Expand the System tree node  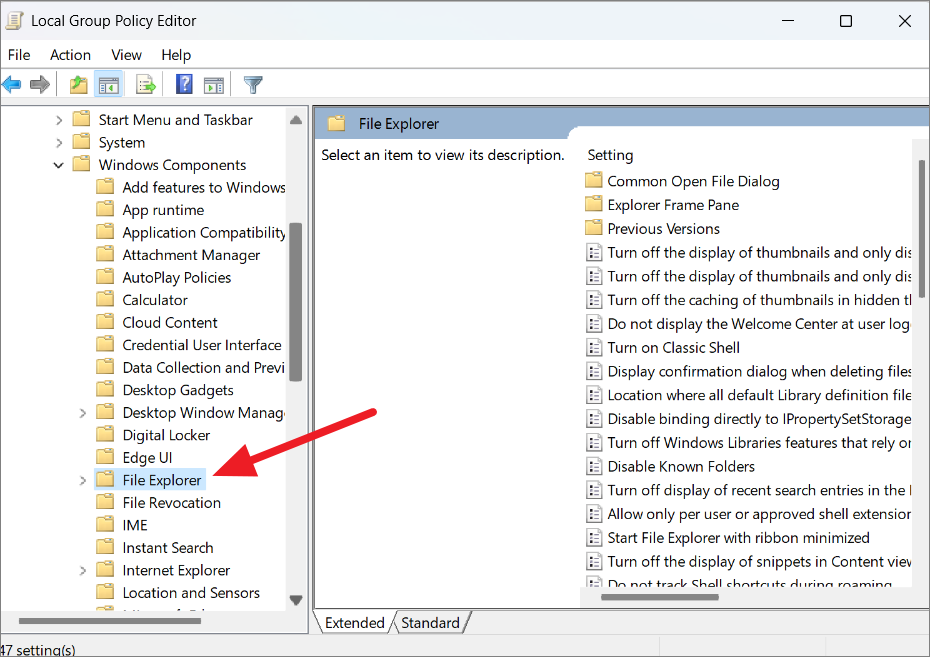[x=59, y=143]
